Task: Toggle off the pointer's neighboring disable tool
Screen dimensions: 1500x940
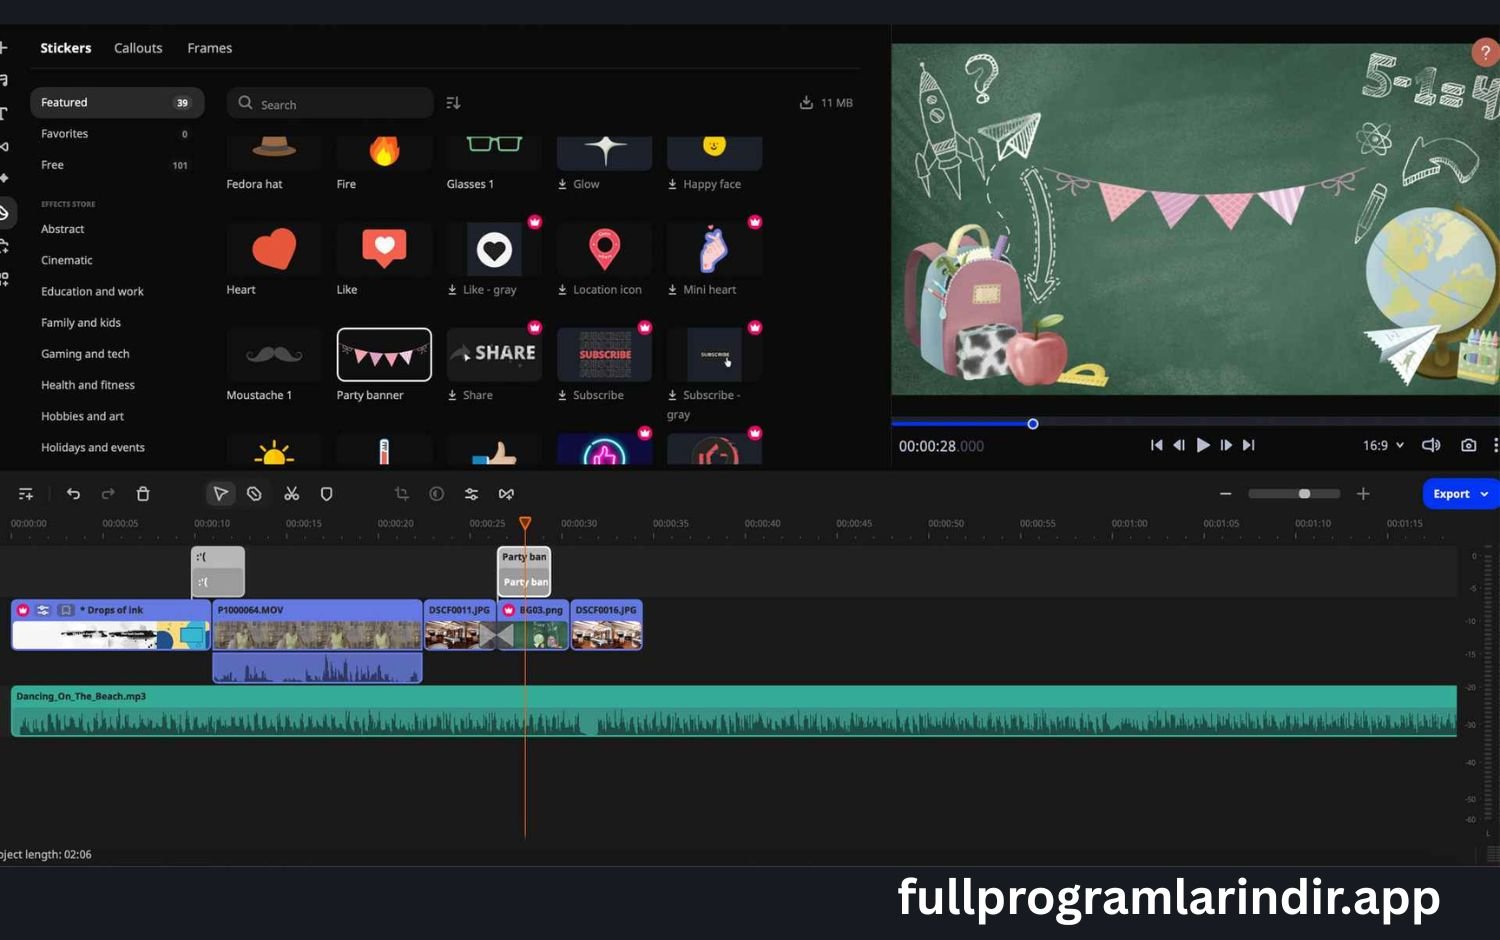Action: [254, 493]
